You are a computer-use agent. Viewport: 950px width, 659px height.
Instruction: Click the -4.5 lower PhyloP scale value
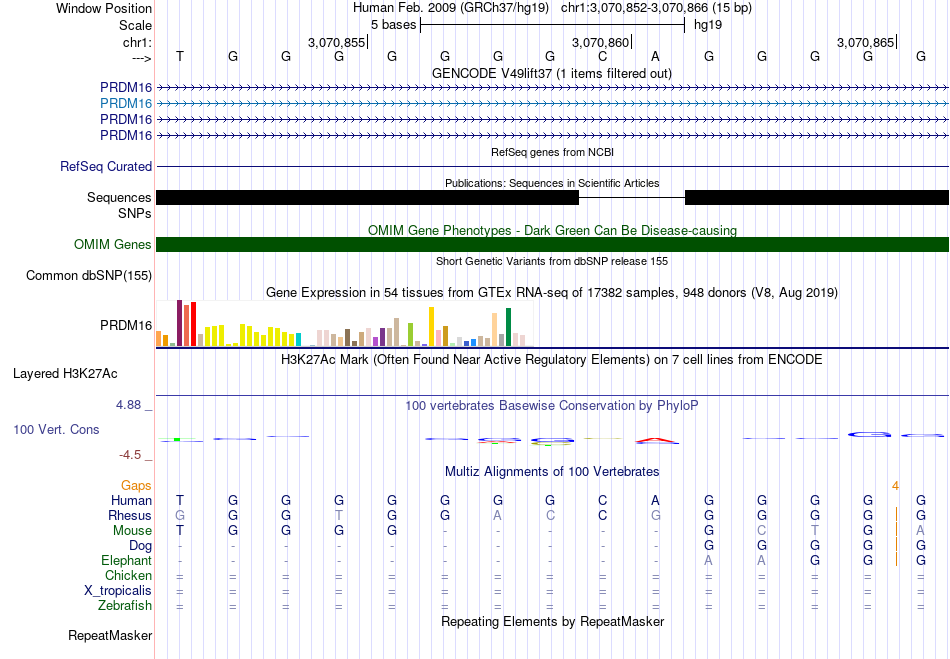click(x=130, y=454)
